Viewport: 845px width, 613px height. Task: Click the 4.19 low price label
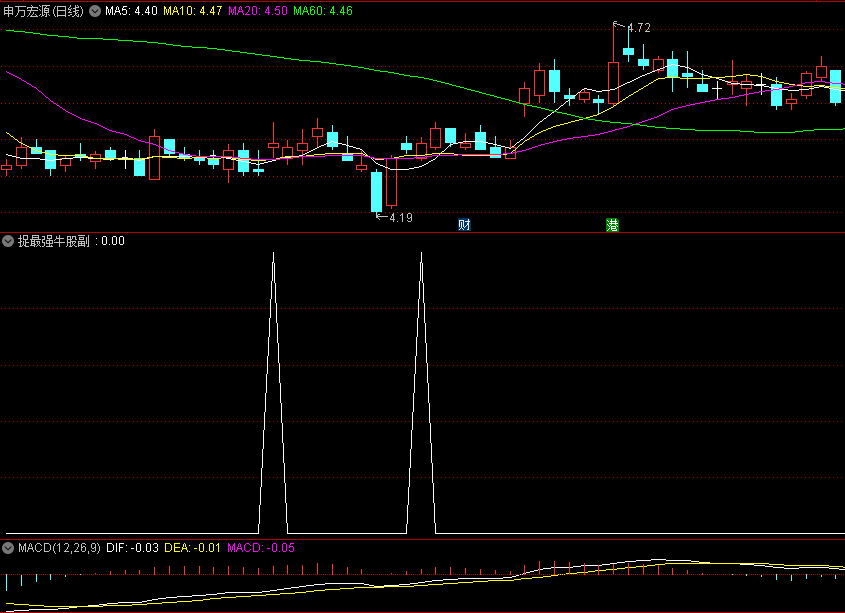point(400,218)
